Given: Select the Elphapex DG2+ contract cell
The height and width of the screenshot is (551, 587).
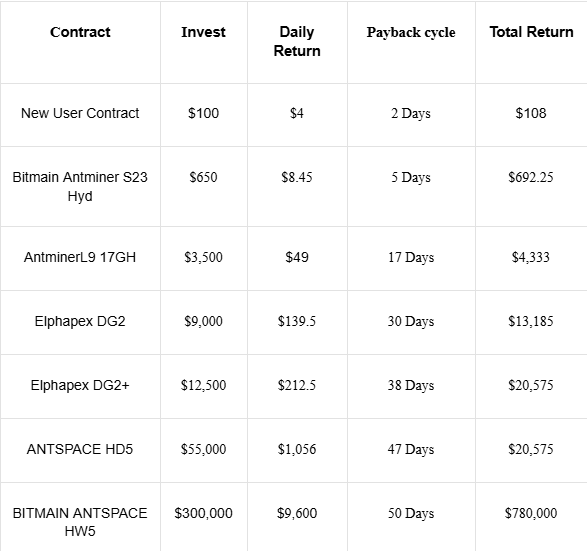Looking at the screenshot, I should click(80, 386).
